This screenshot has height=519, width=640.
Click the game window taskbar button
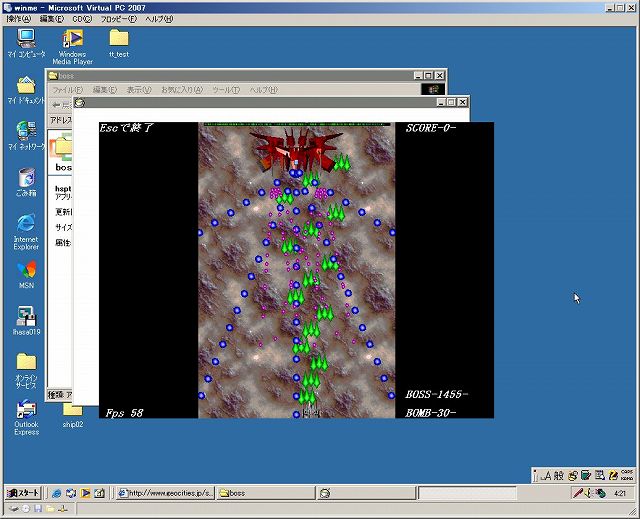(367, 493)
